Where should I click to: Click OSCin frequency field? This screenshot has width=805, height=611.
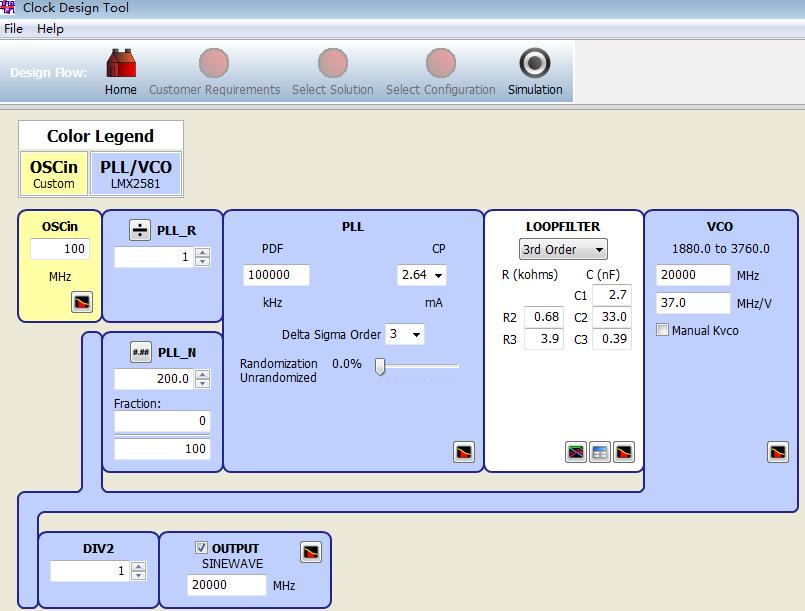pos(60,249)
